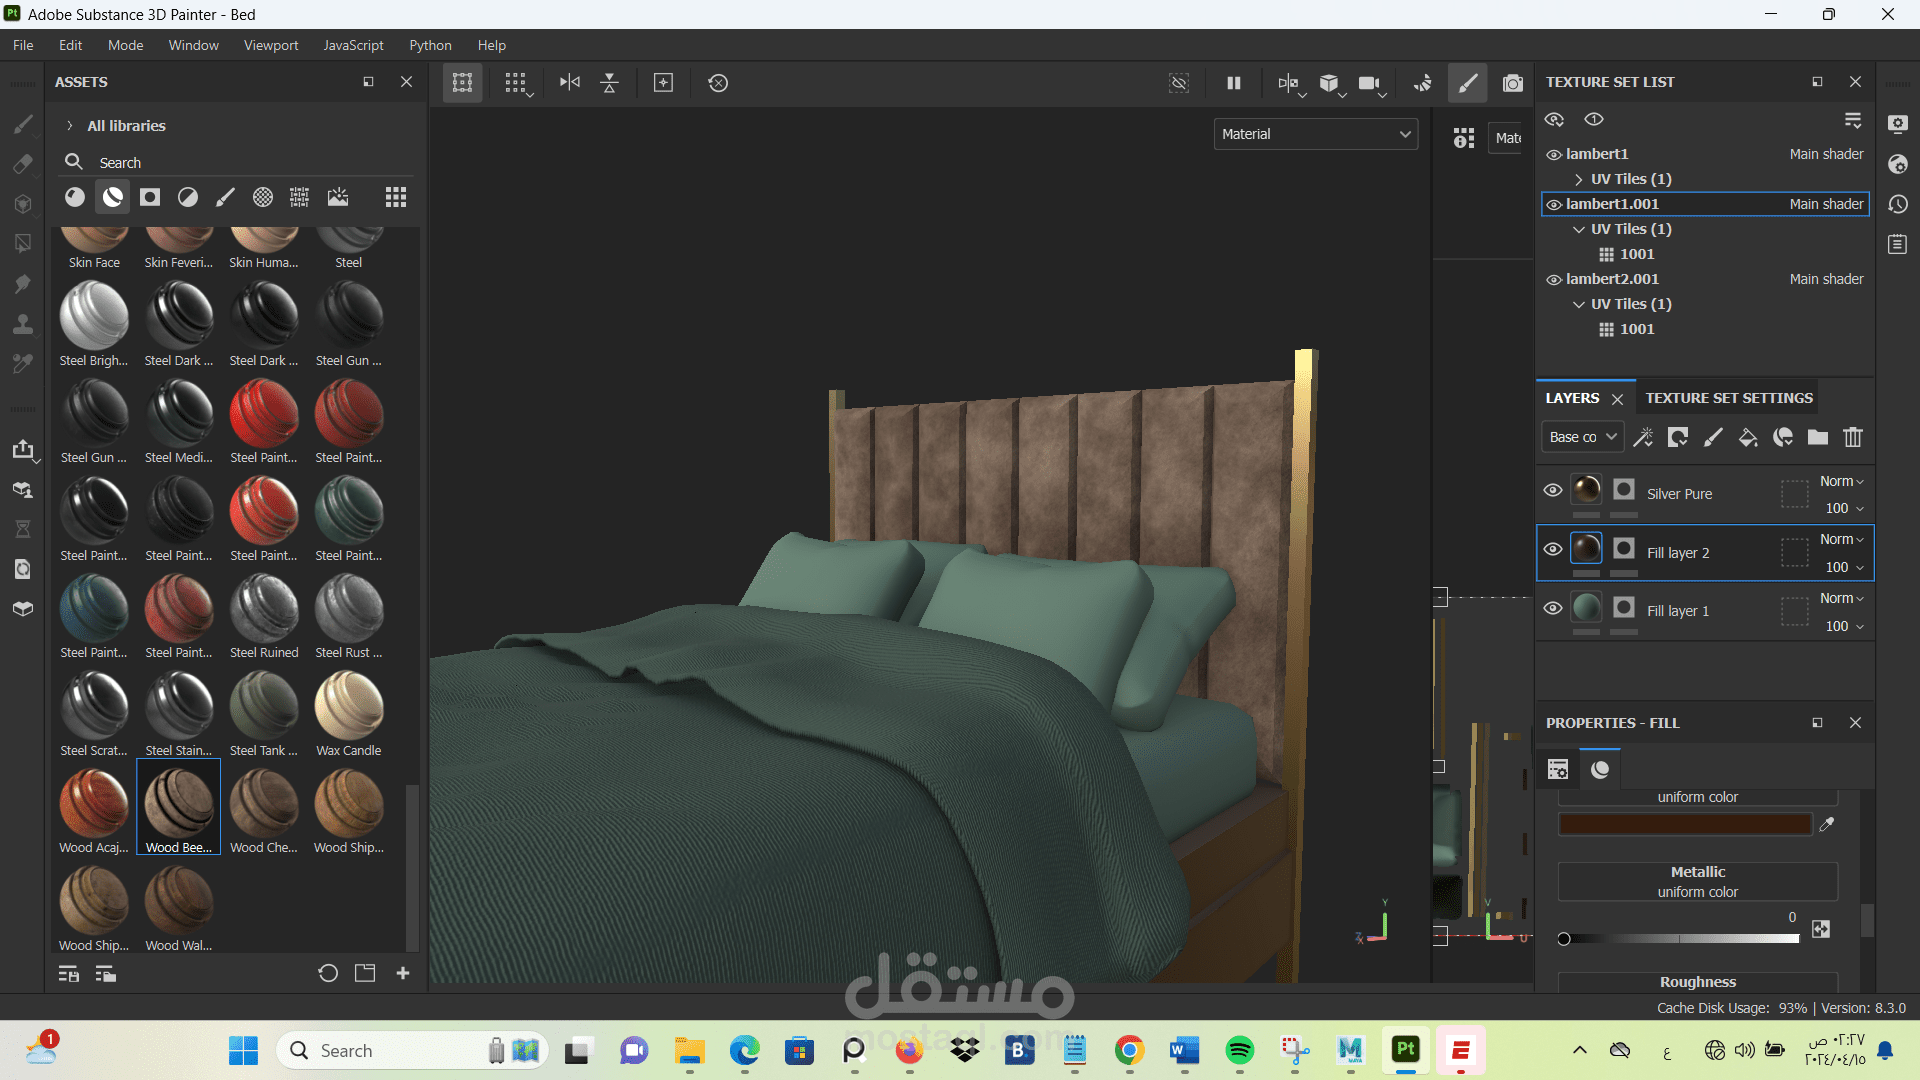Switch to Texture Set Settings tab
The height and width of the screenshot is (1080, 1920).
(1729, 398)
